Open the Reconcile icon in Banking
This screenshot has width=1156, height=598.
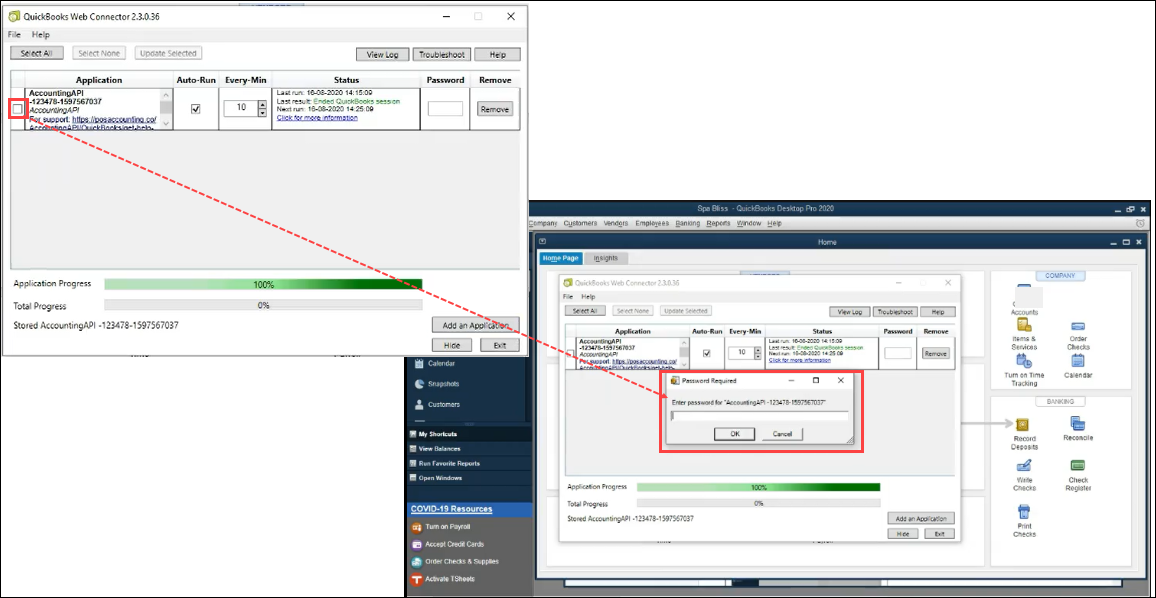coord(1078,423)
